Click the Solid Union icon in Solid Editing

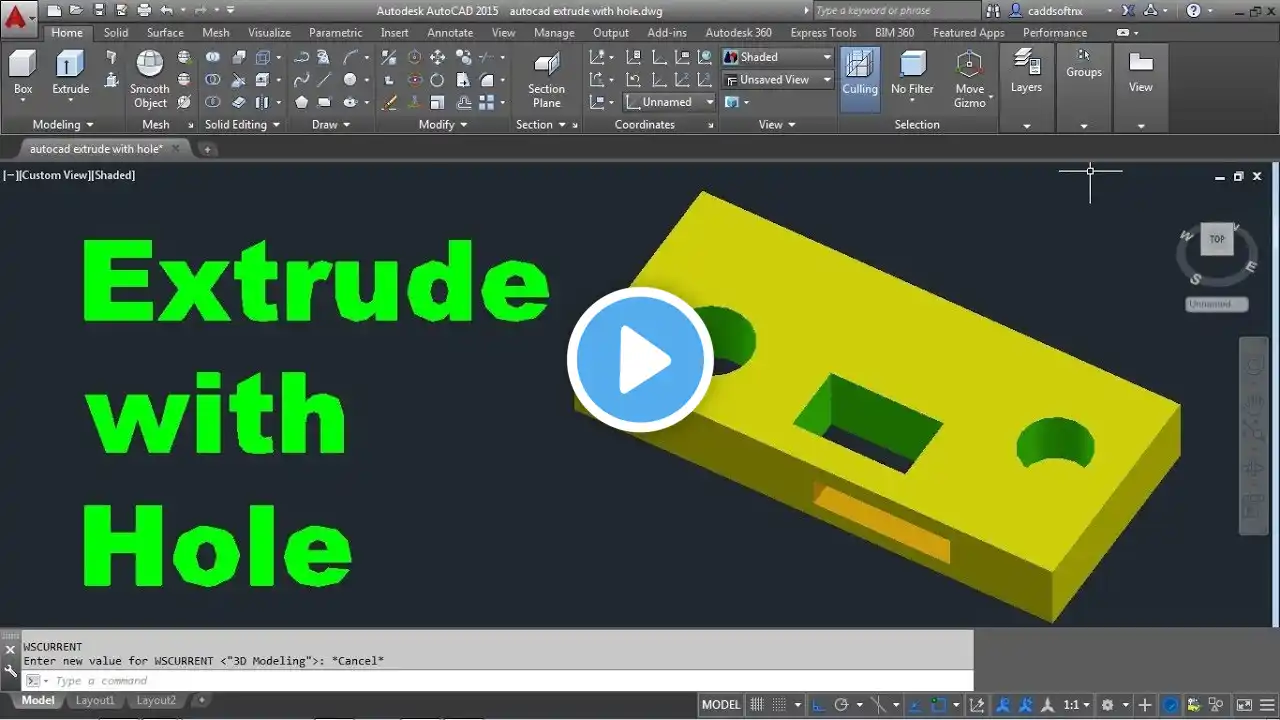tap(213, 57)
